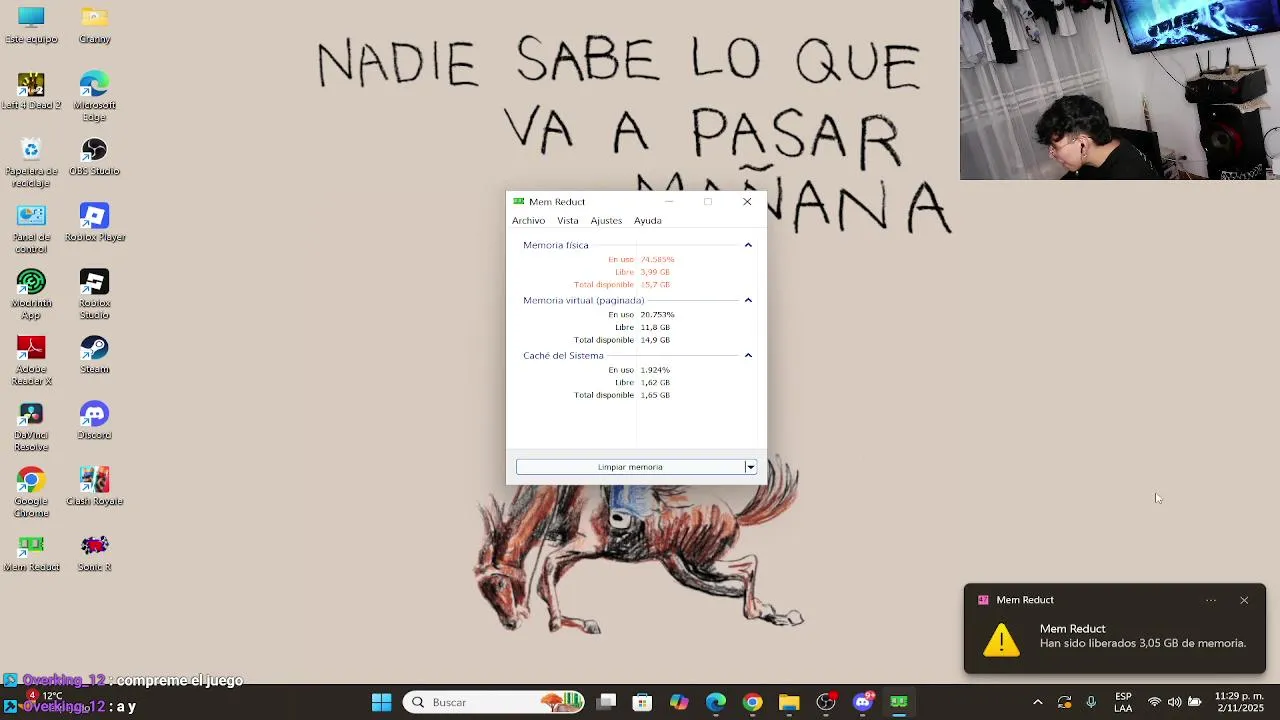The image size is (1280, 720).
Task: Select Adobe Reader X desktop shortcut
Action: [x=31, y=361]
